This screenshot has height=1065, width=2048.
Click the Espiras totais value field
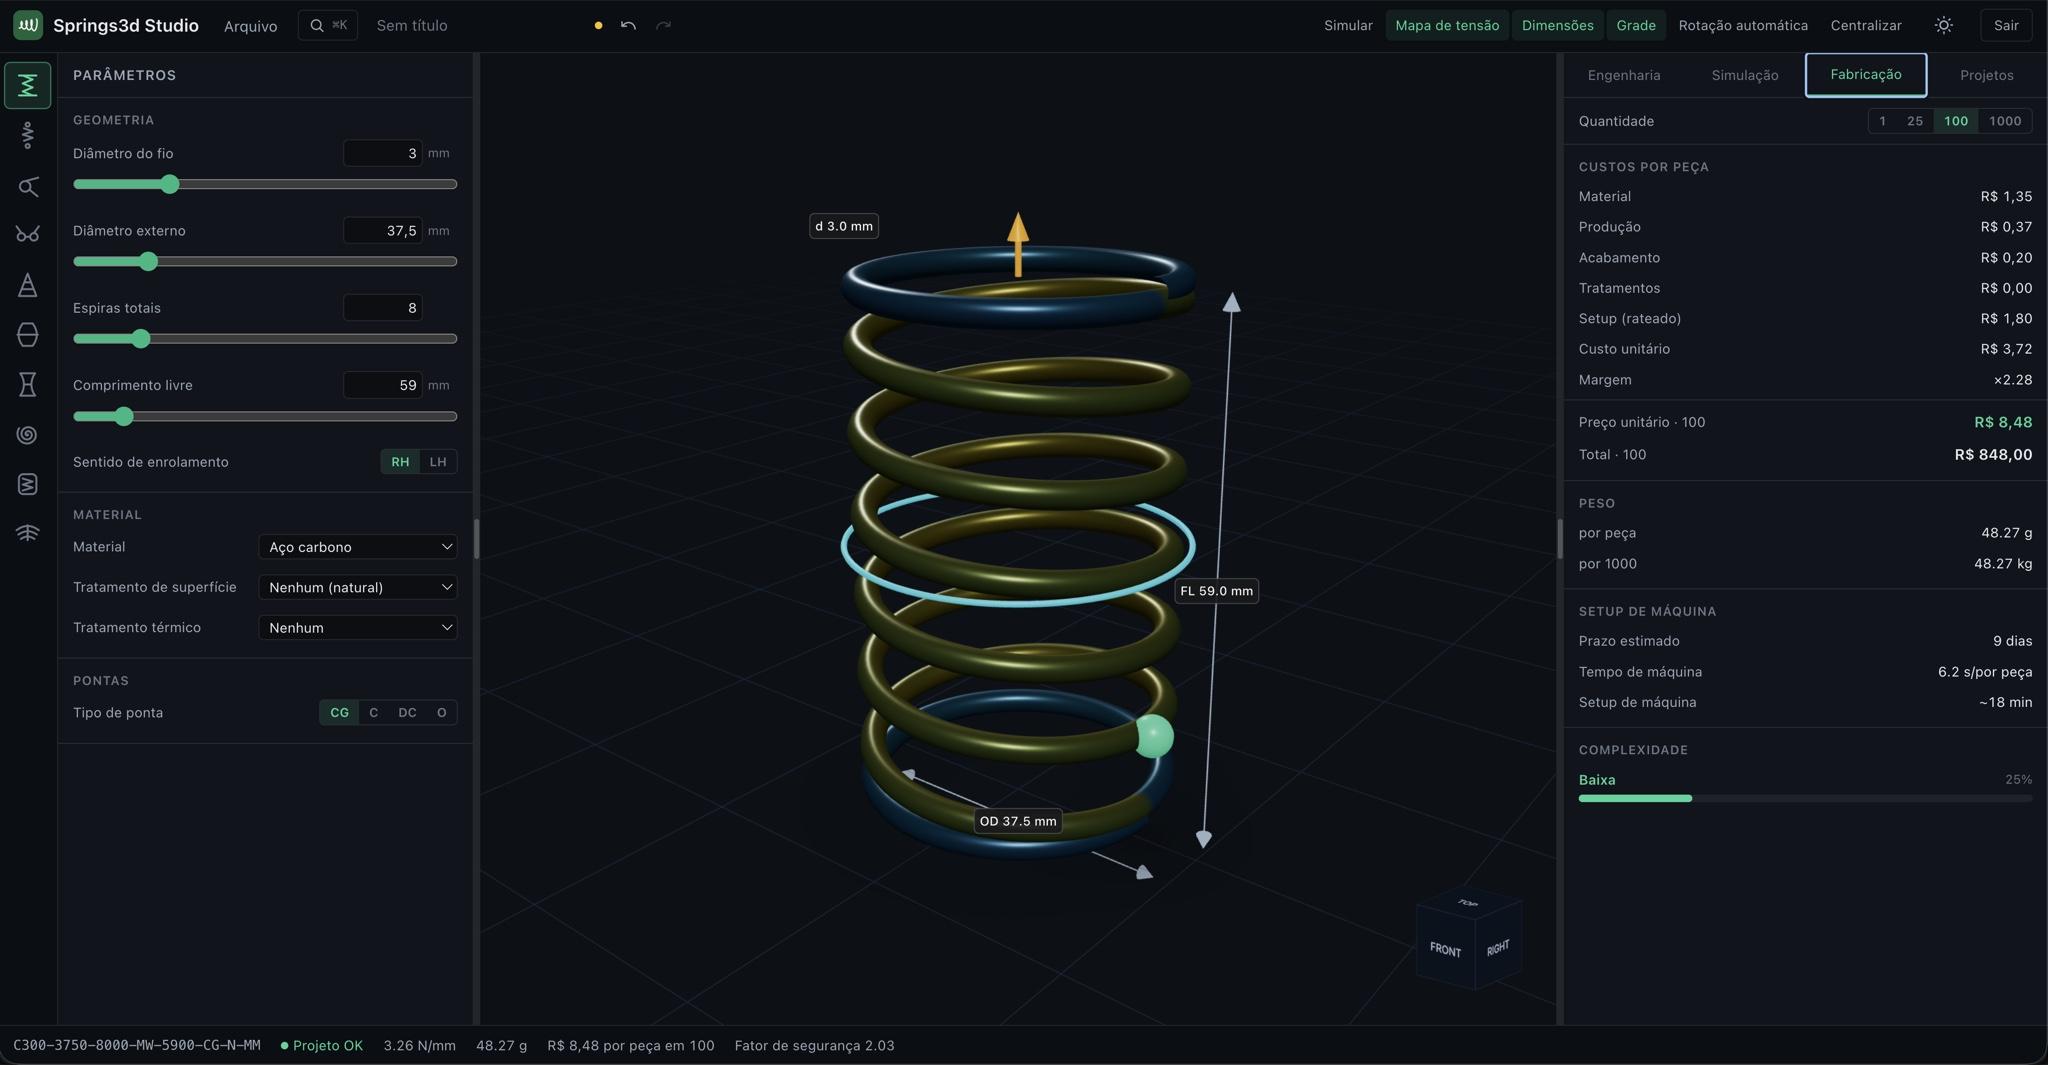382,308
